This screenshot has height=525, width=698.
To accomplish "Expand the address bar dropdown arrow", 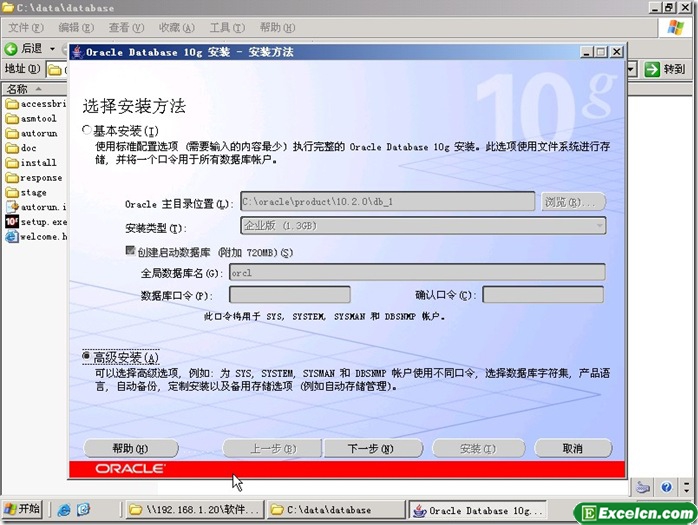I will (x=632, y=69).
